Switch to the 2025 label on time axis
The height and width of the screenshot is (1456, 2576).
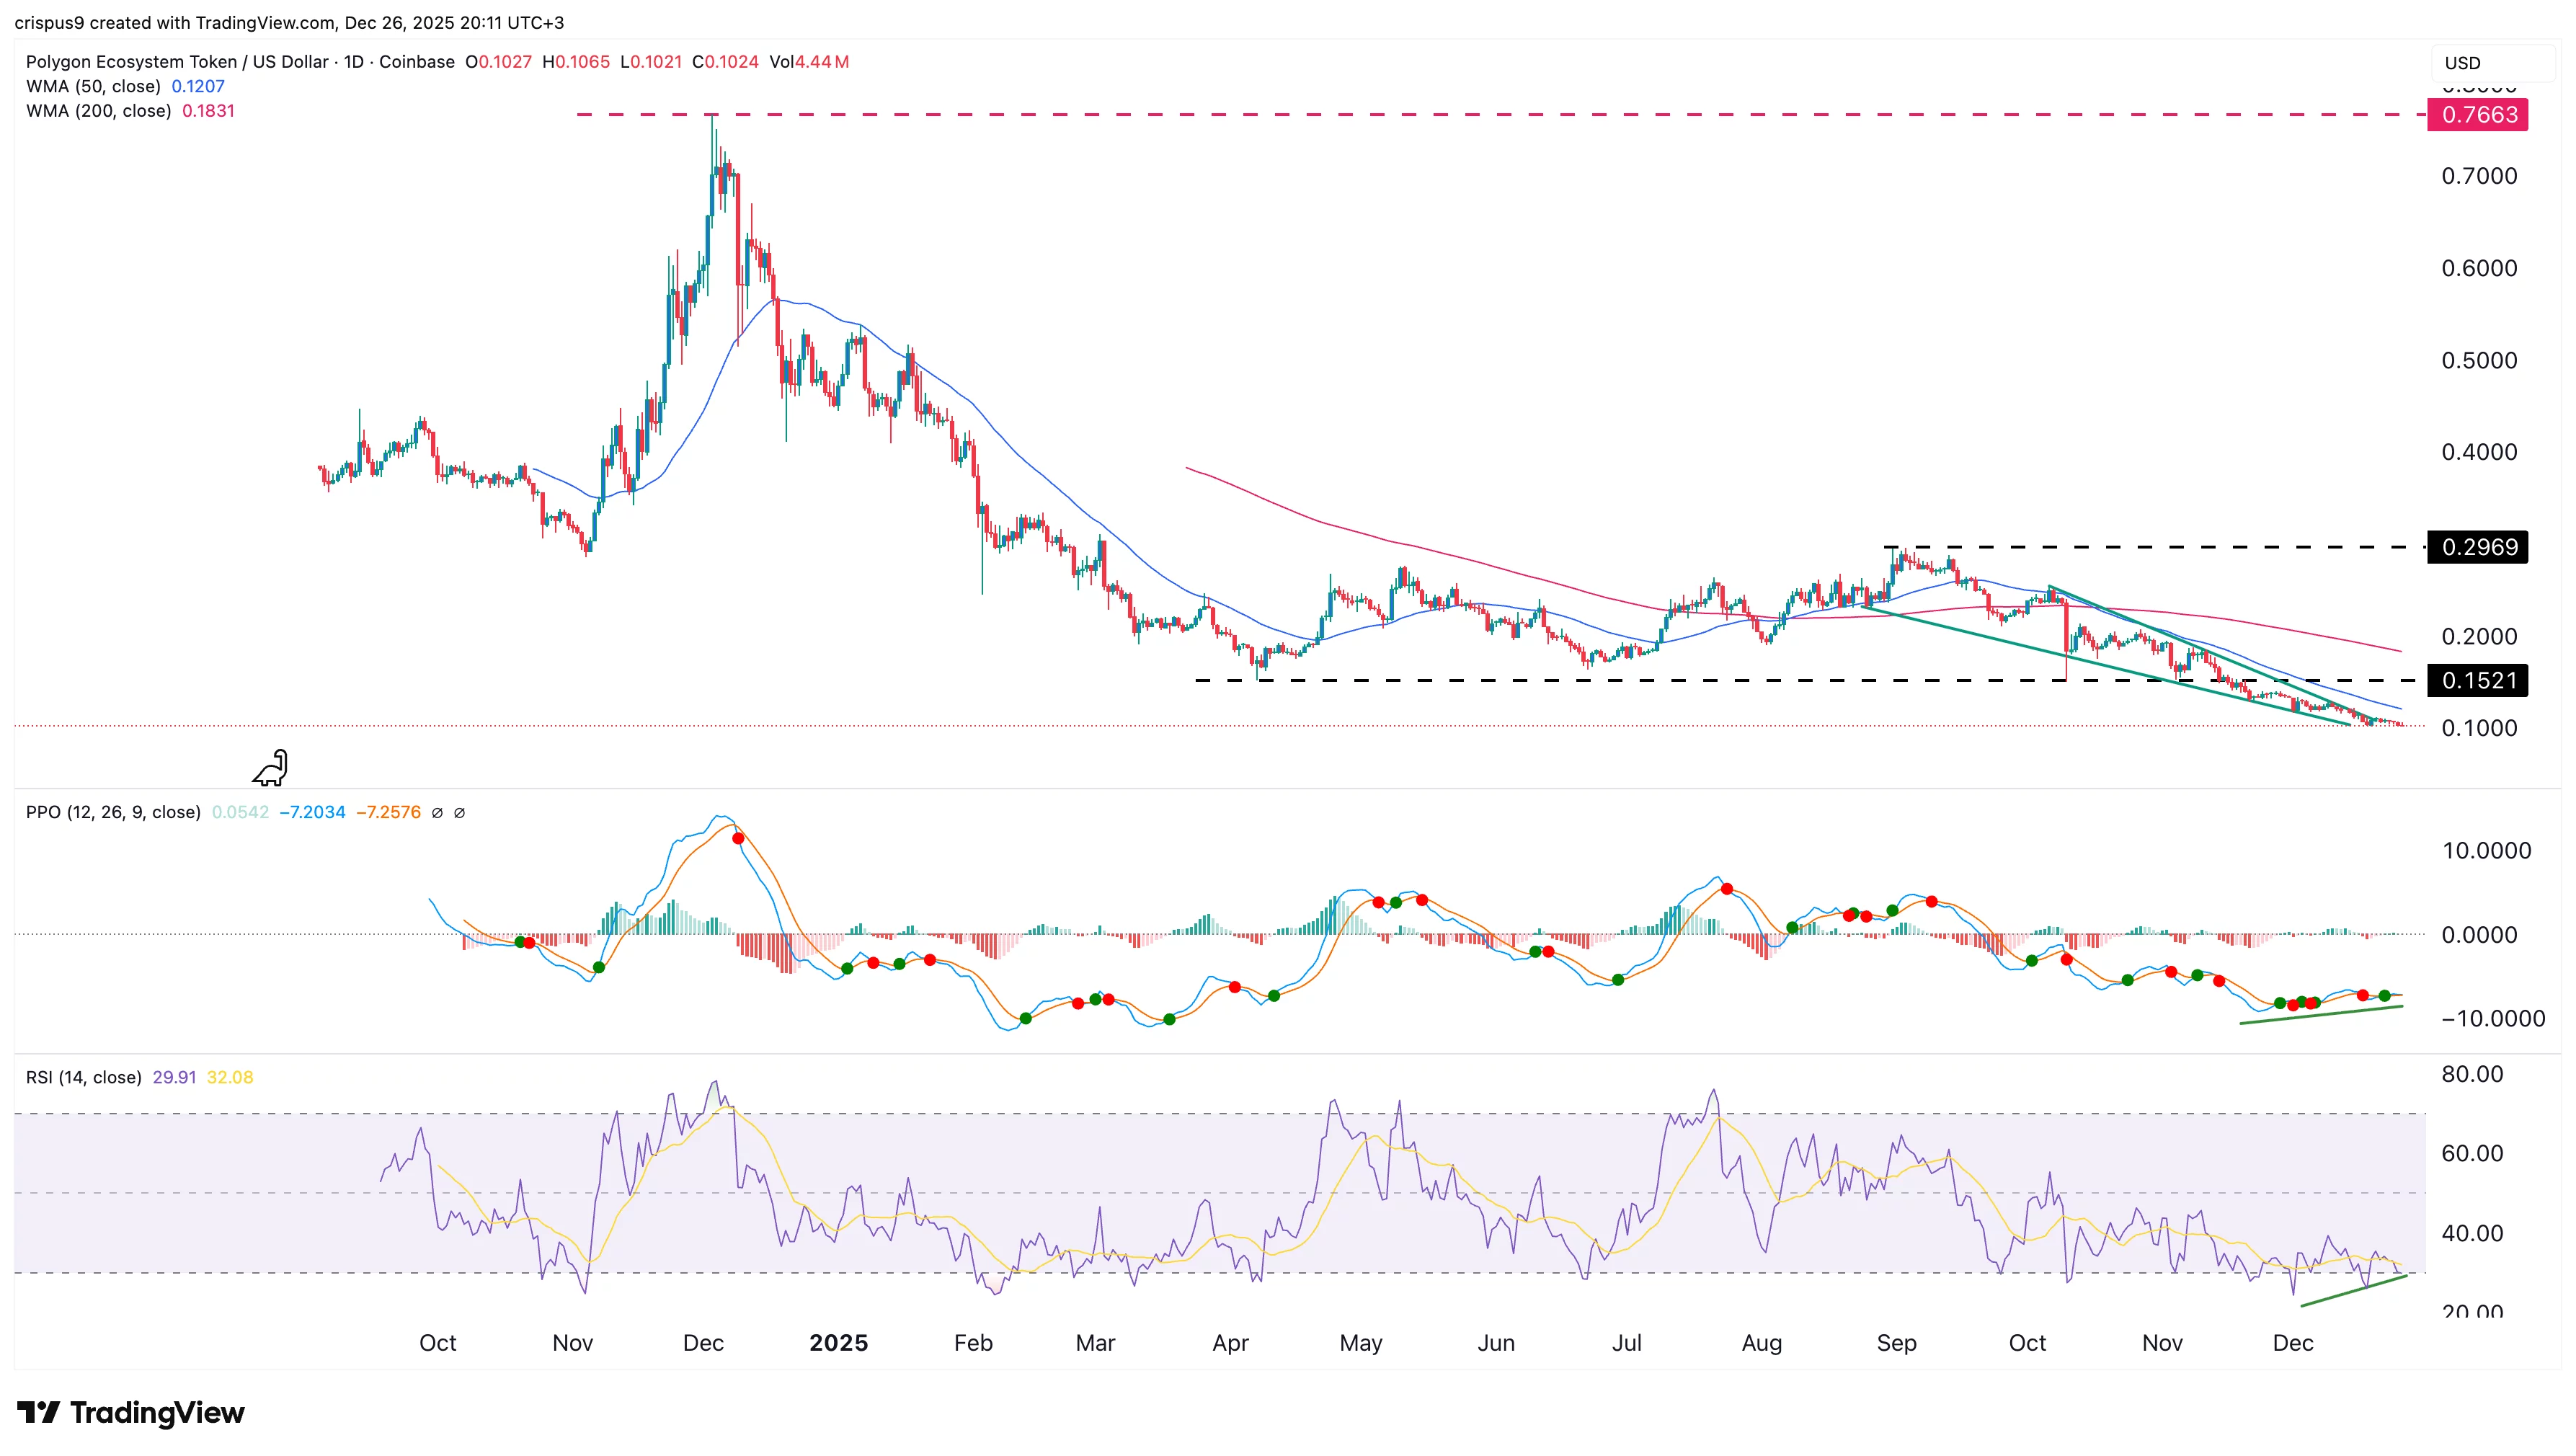point(838,1343)
